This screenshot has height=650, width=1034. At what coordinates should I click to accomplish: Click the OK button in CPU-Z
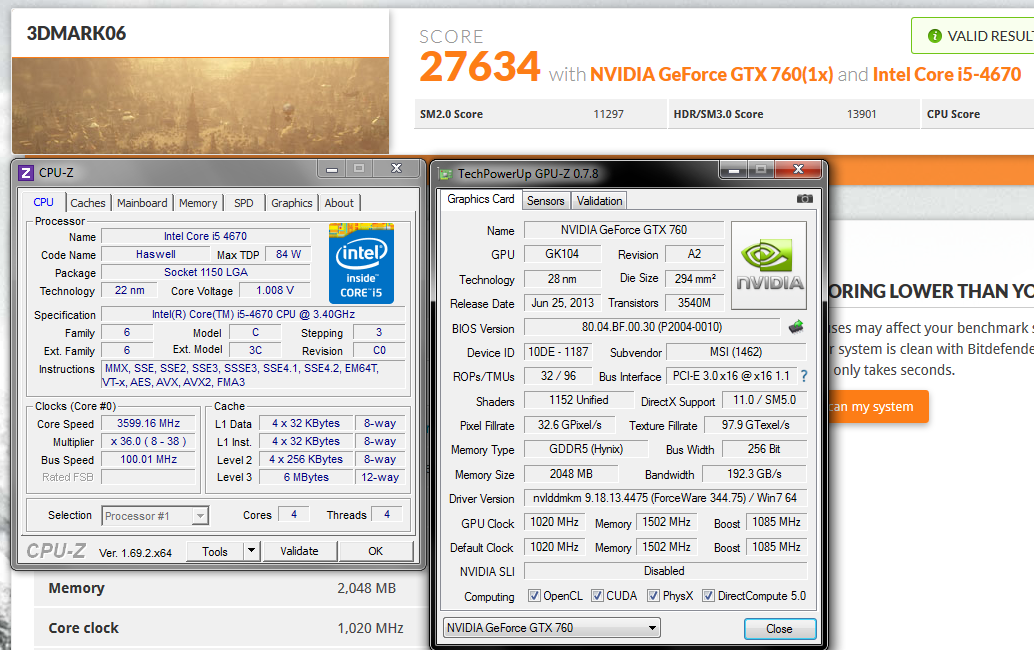click(x=376, y=551)
